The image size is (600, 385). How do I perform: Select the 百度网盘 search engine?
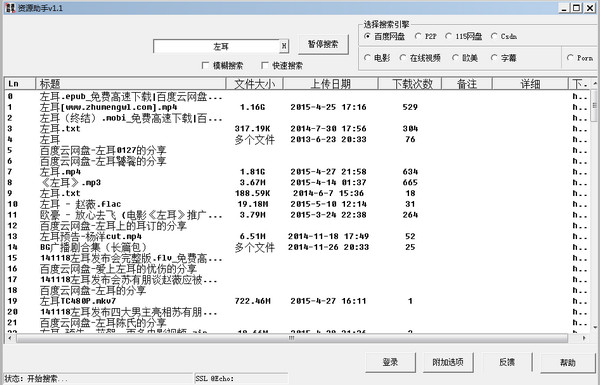point(384,36)
